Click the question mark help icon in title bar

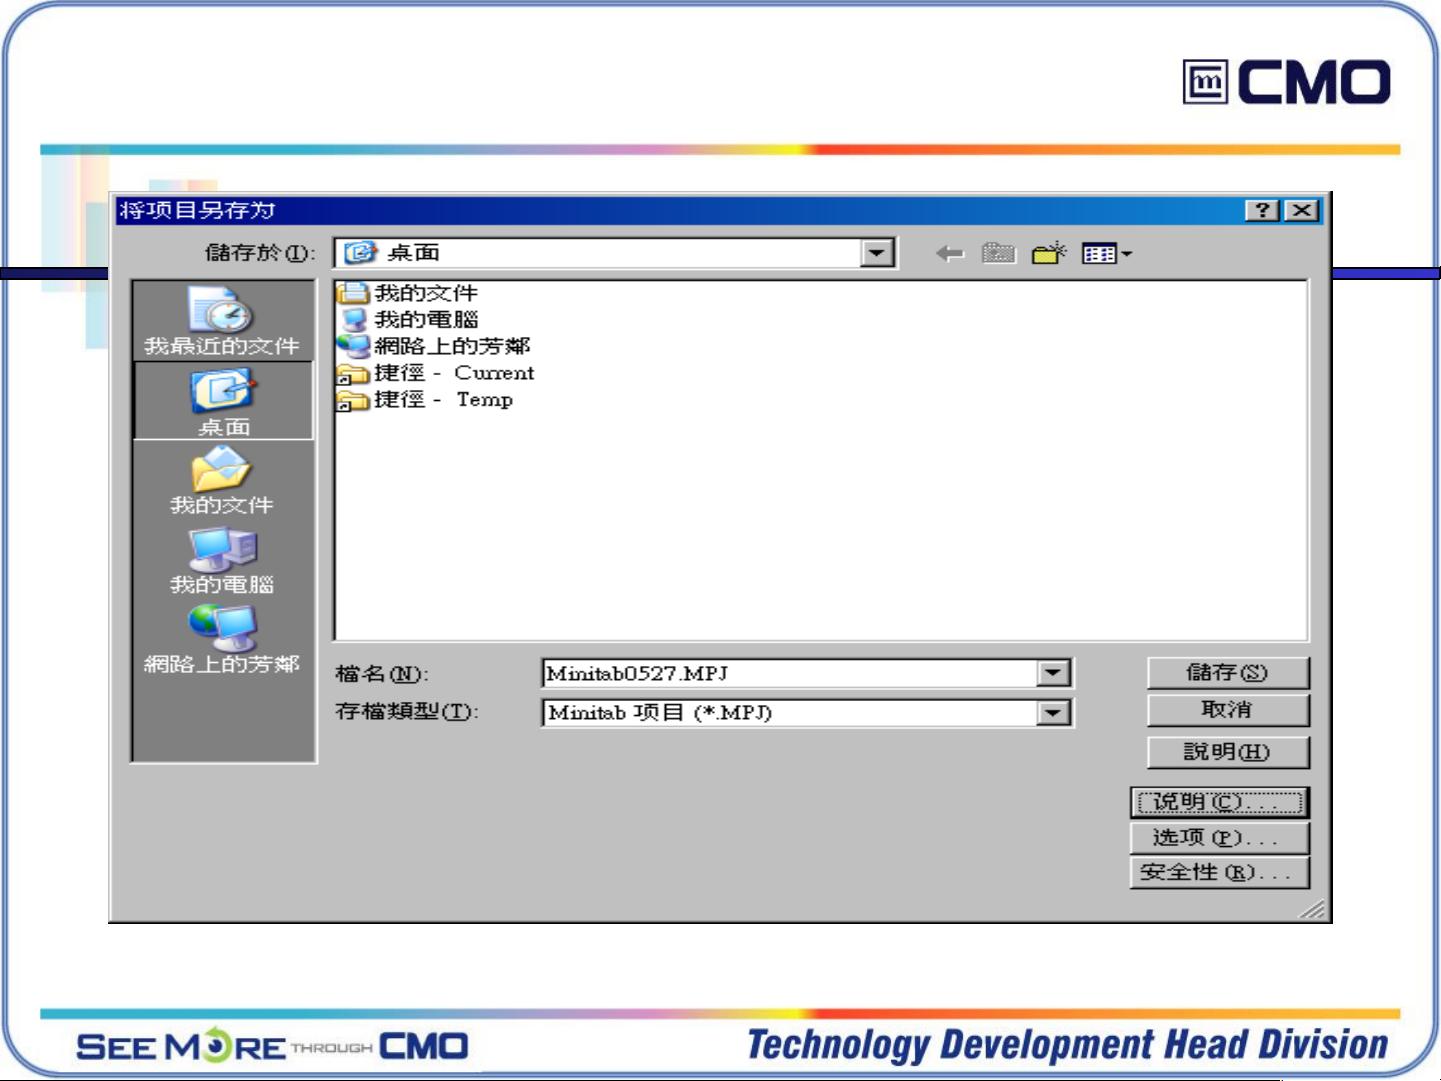click(x=1263, y=210)
